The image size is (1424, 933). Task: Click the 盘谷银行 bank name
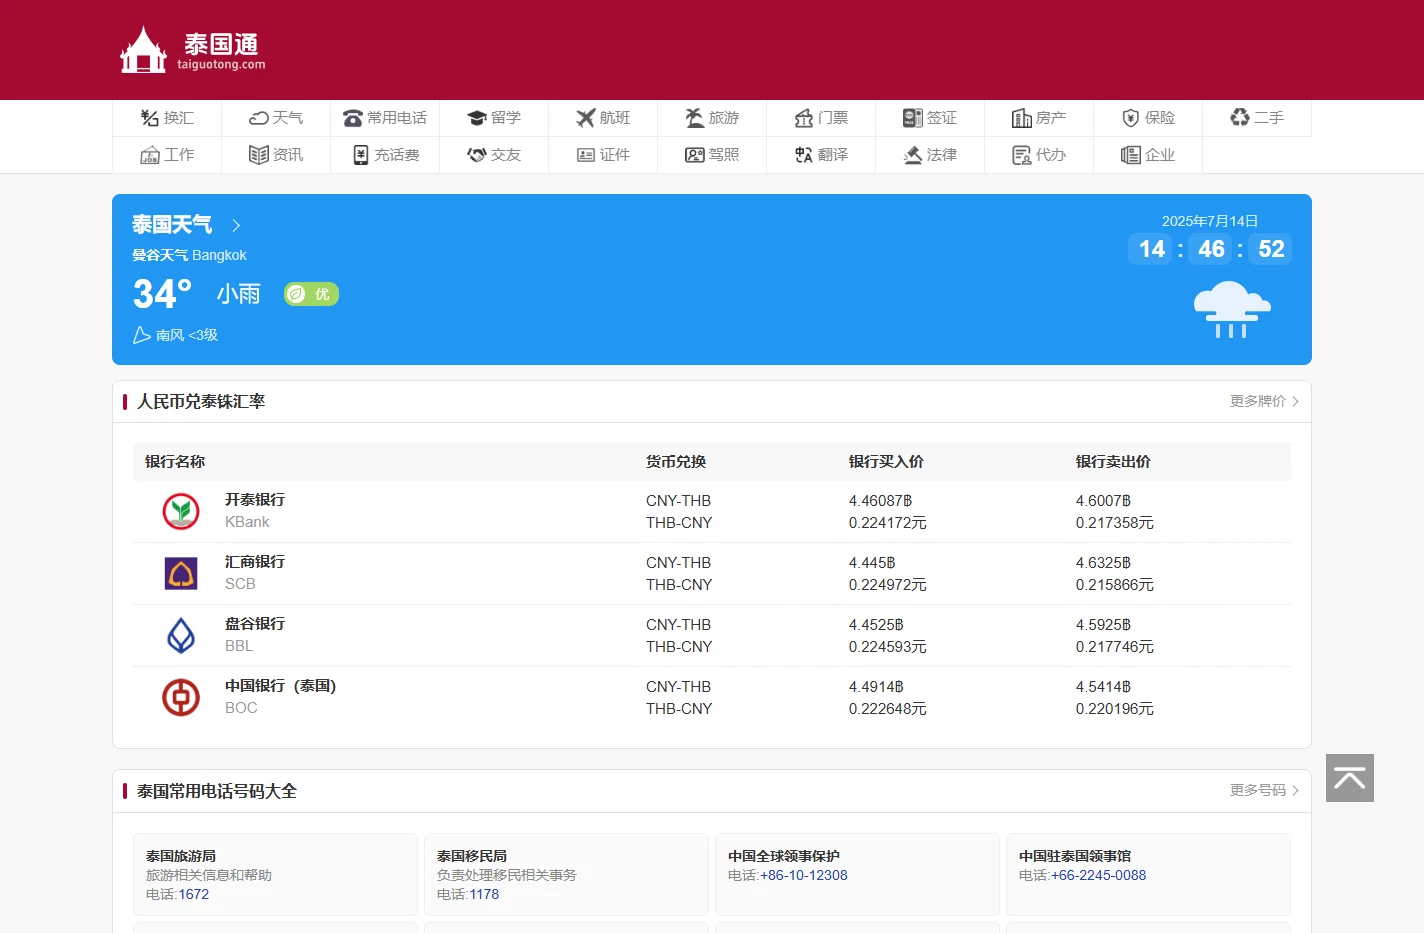[x=255, y=623]
